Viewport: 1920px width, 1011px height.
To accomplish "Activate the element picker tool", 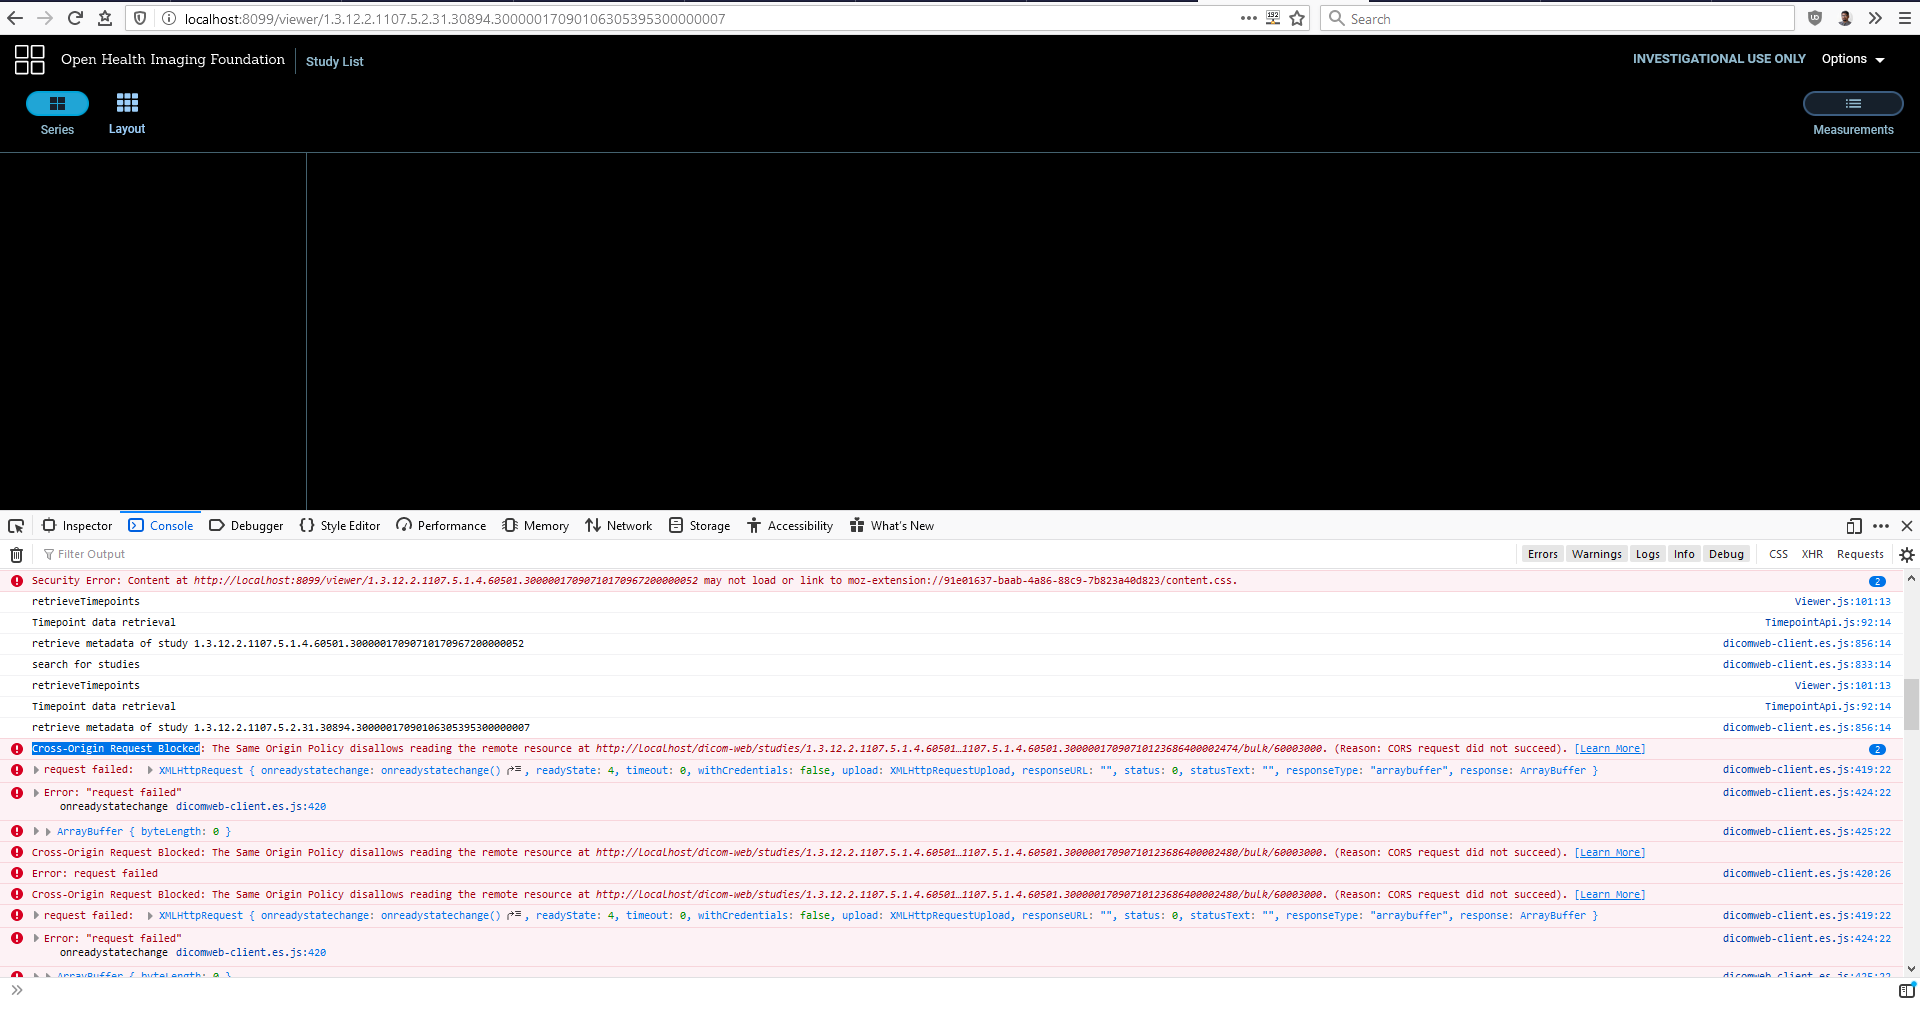I will pos(15,525).
